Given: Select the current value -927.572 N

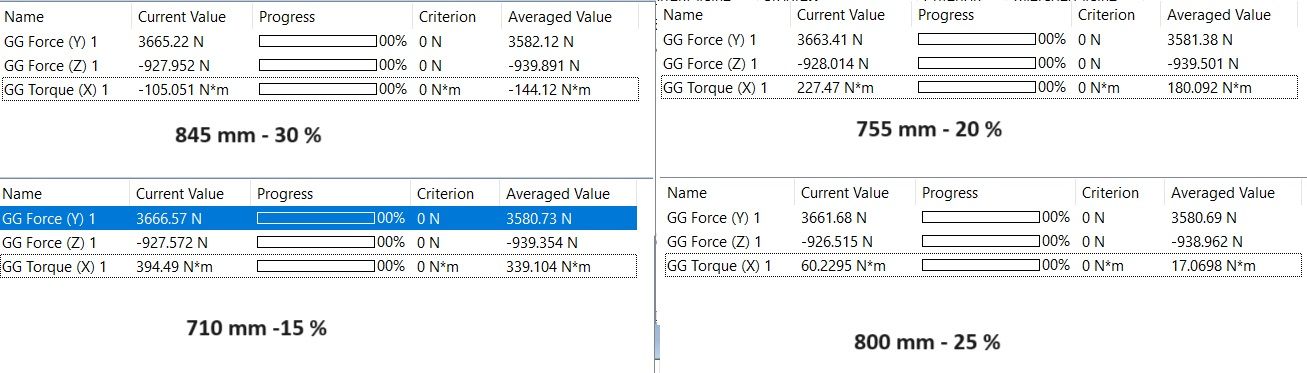Looking at the screenshot, I should (x=172, y=242).
